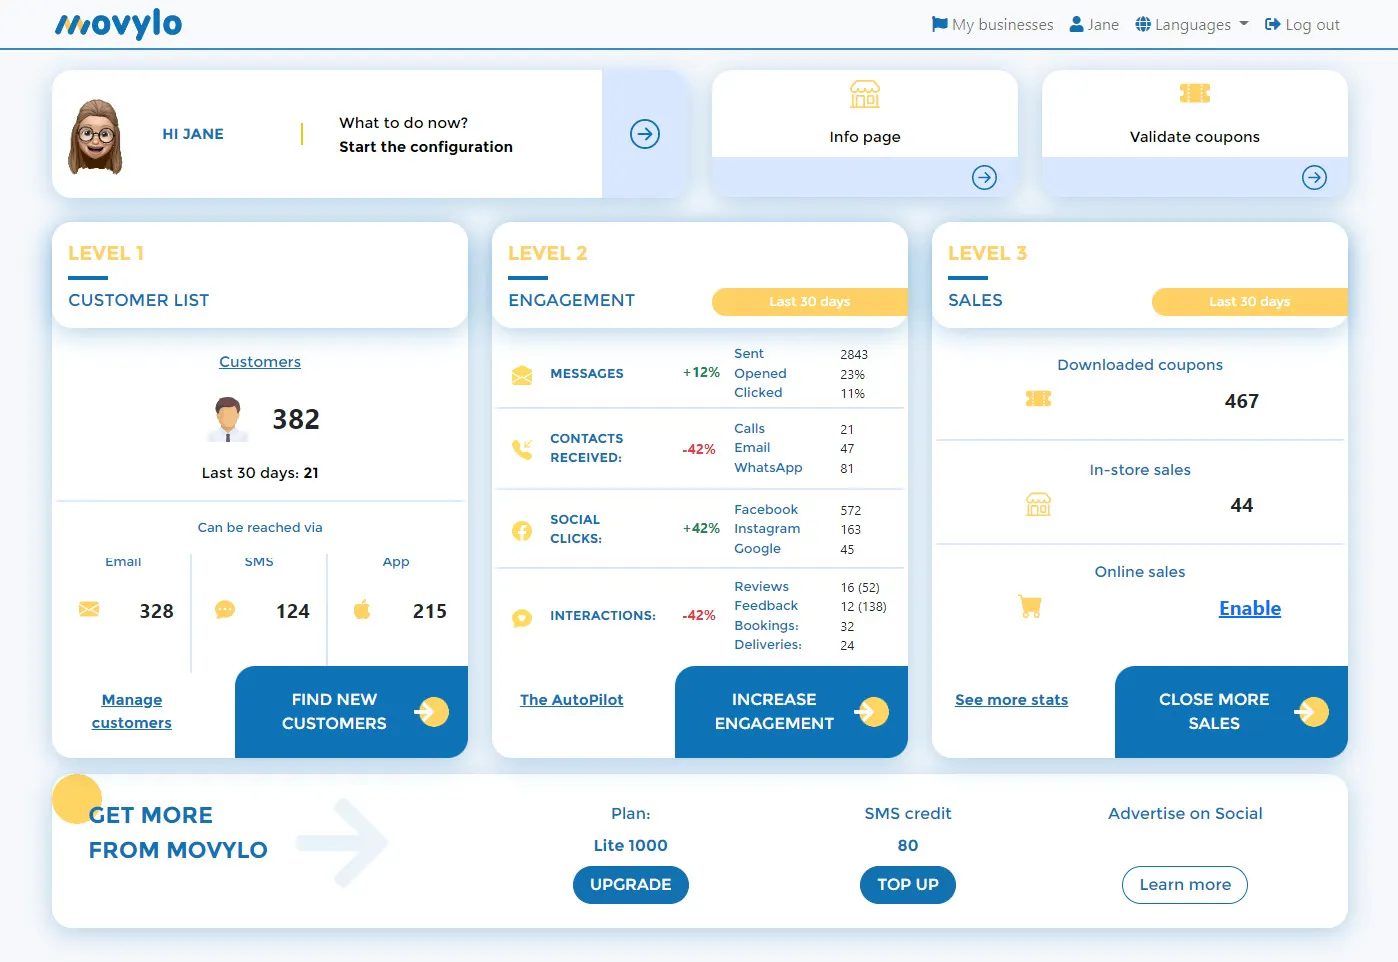Image resolution: width=1398 pixels, height=962 pixels.
Task: Click the customer count 382
Action: [x=296, y=419]
